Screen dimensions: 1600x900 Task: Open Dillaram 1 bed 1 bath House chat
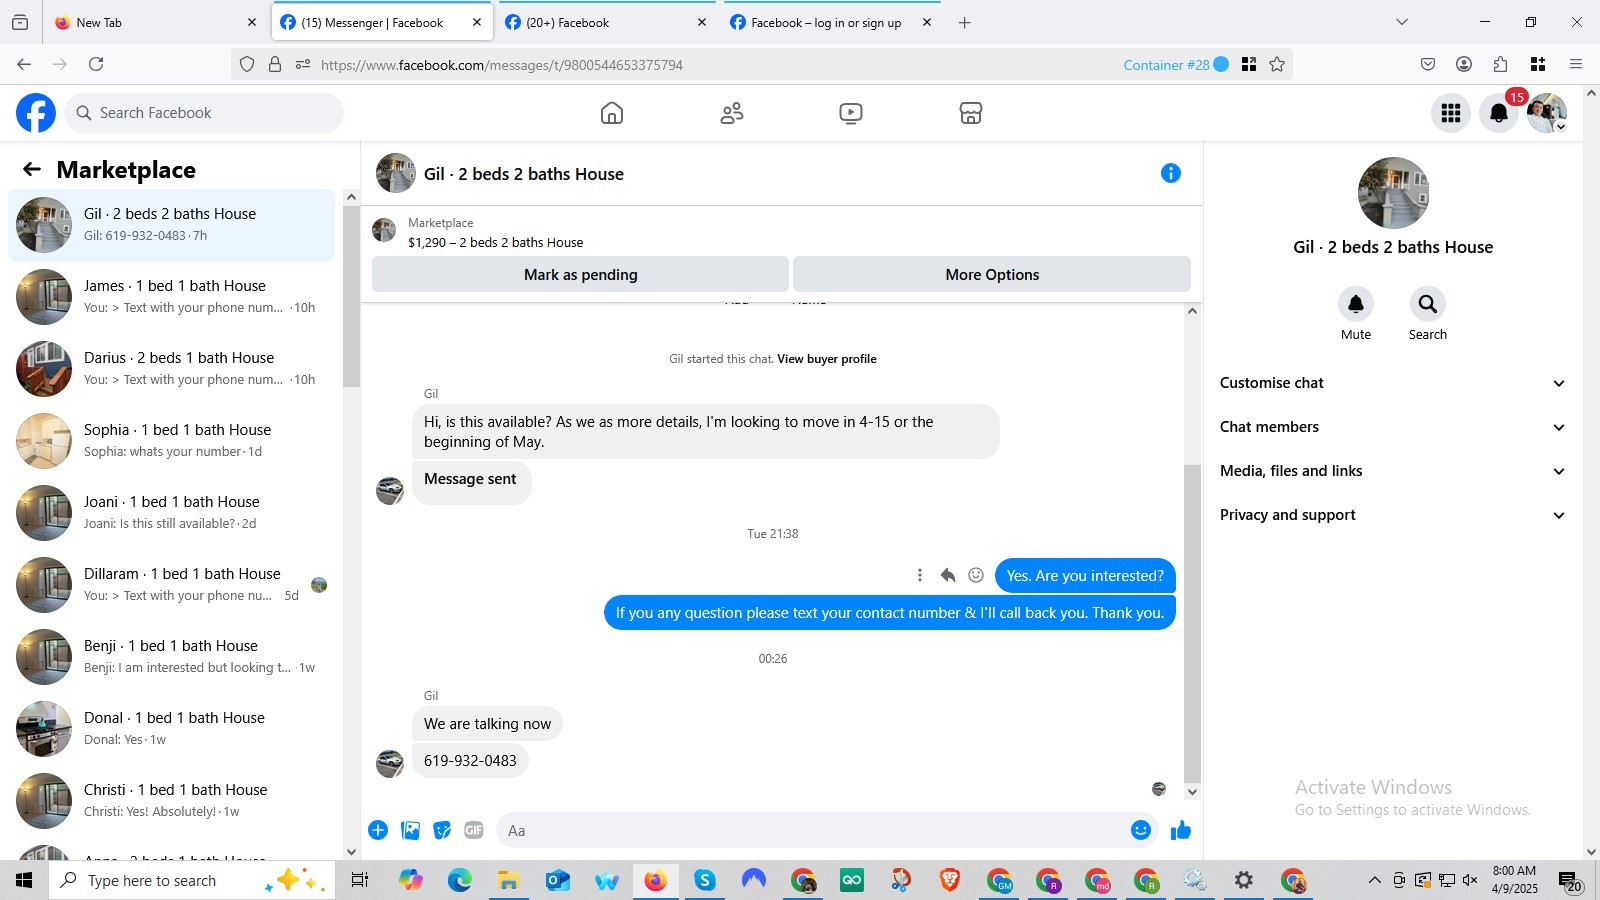tap(172, 585)
